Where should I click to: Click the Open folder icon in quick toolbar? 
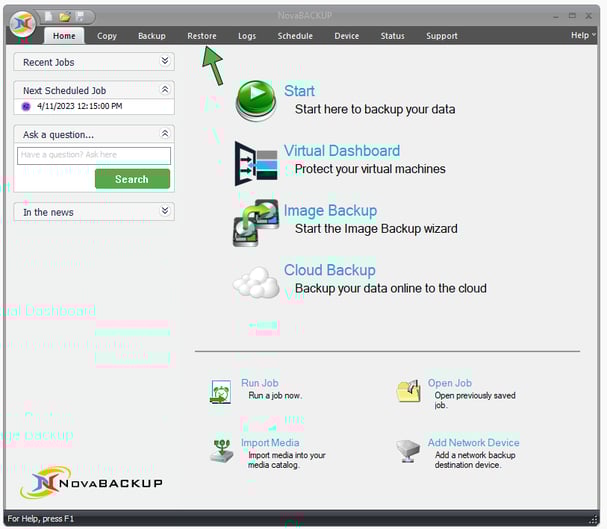(65, 17)
